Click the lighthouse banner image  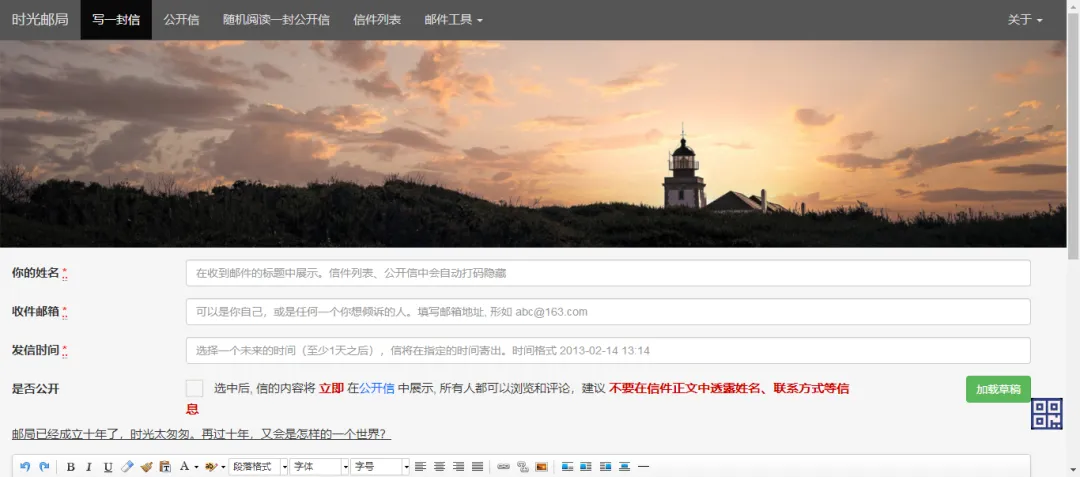533,143
